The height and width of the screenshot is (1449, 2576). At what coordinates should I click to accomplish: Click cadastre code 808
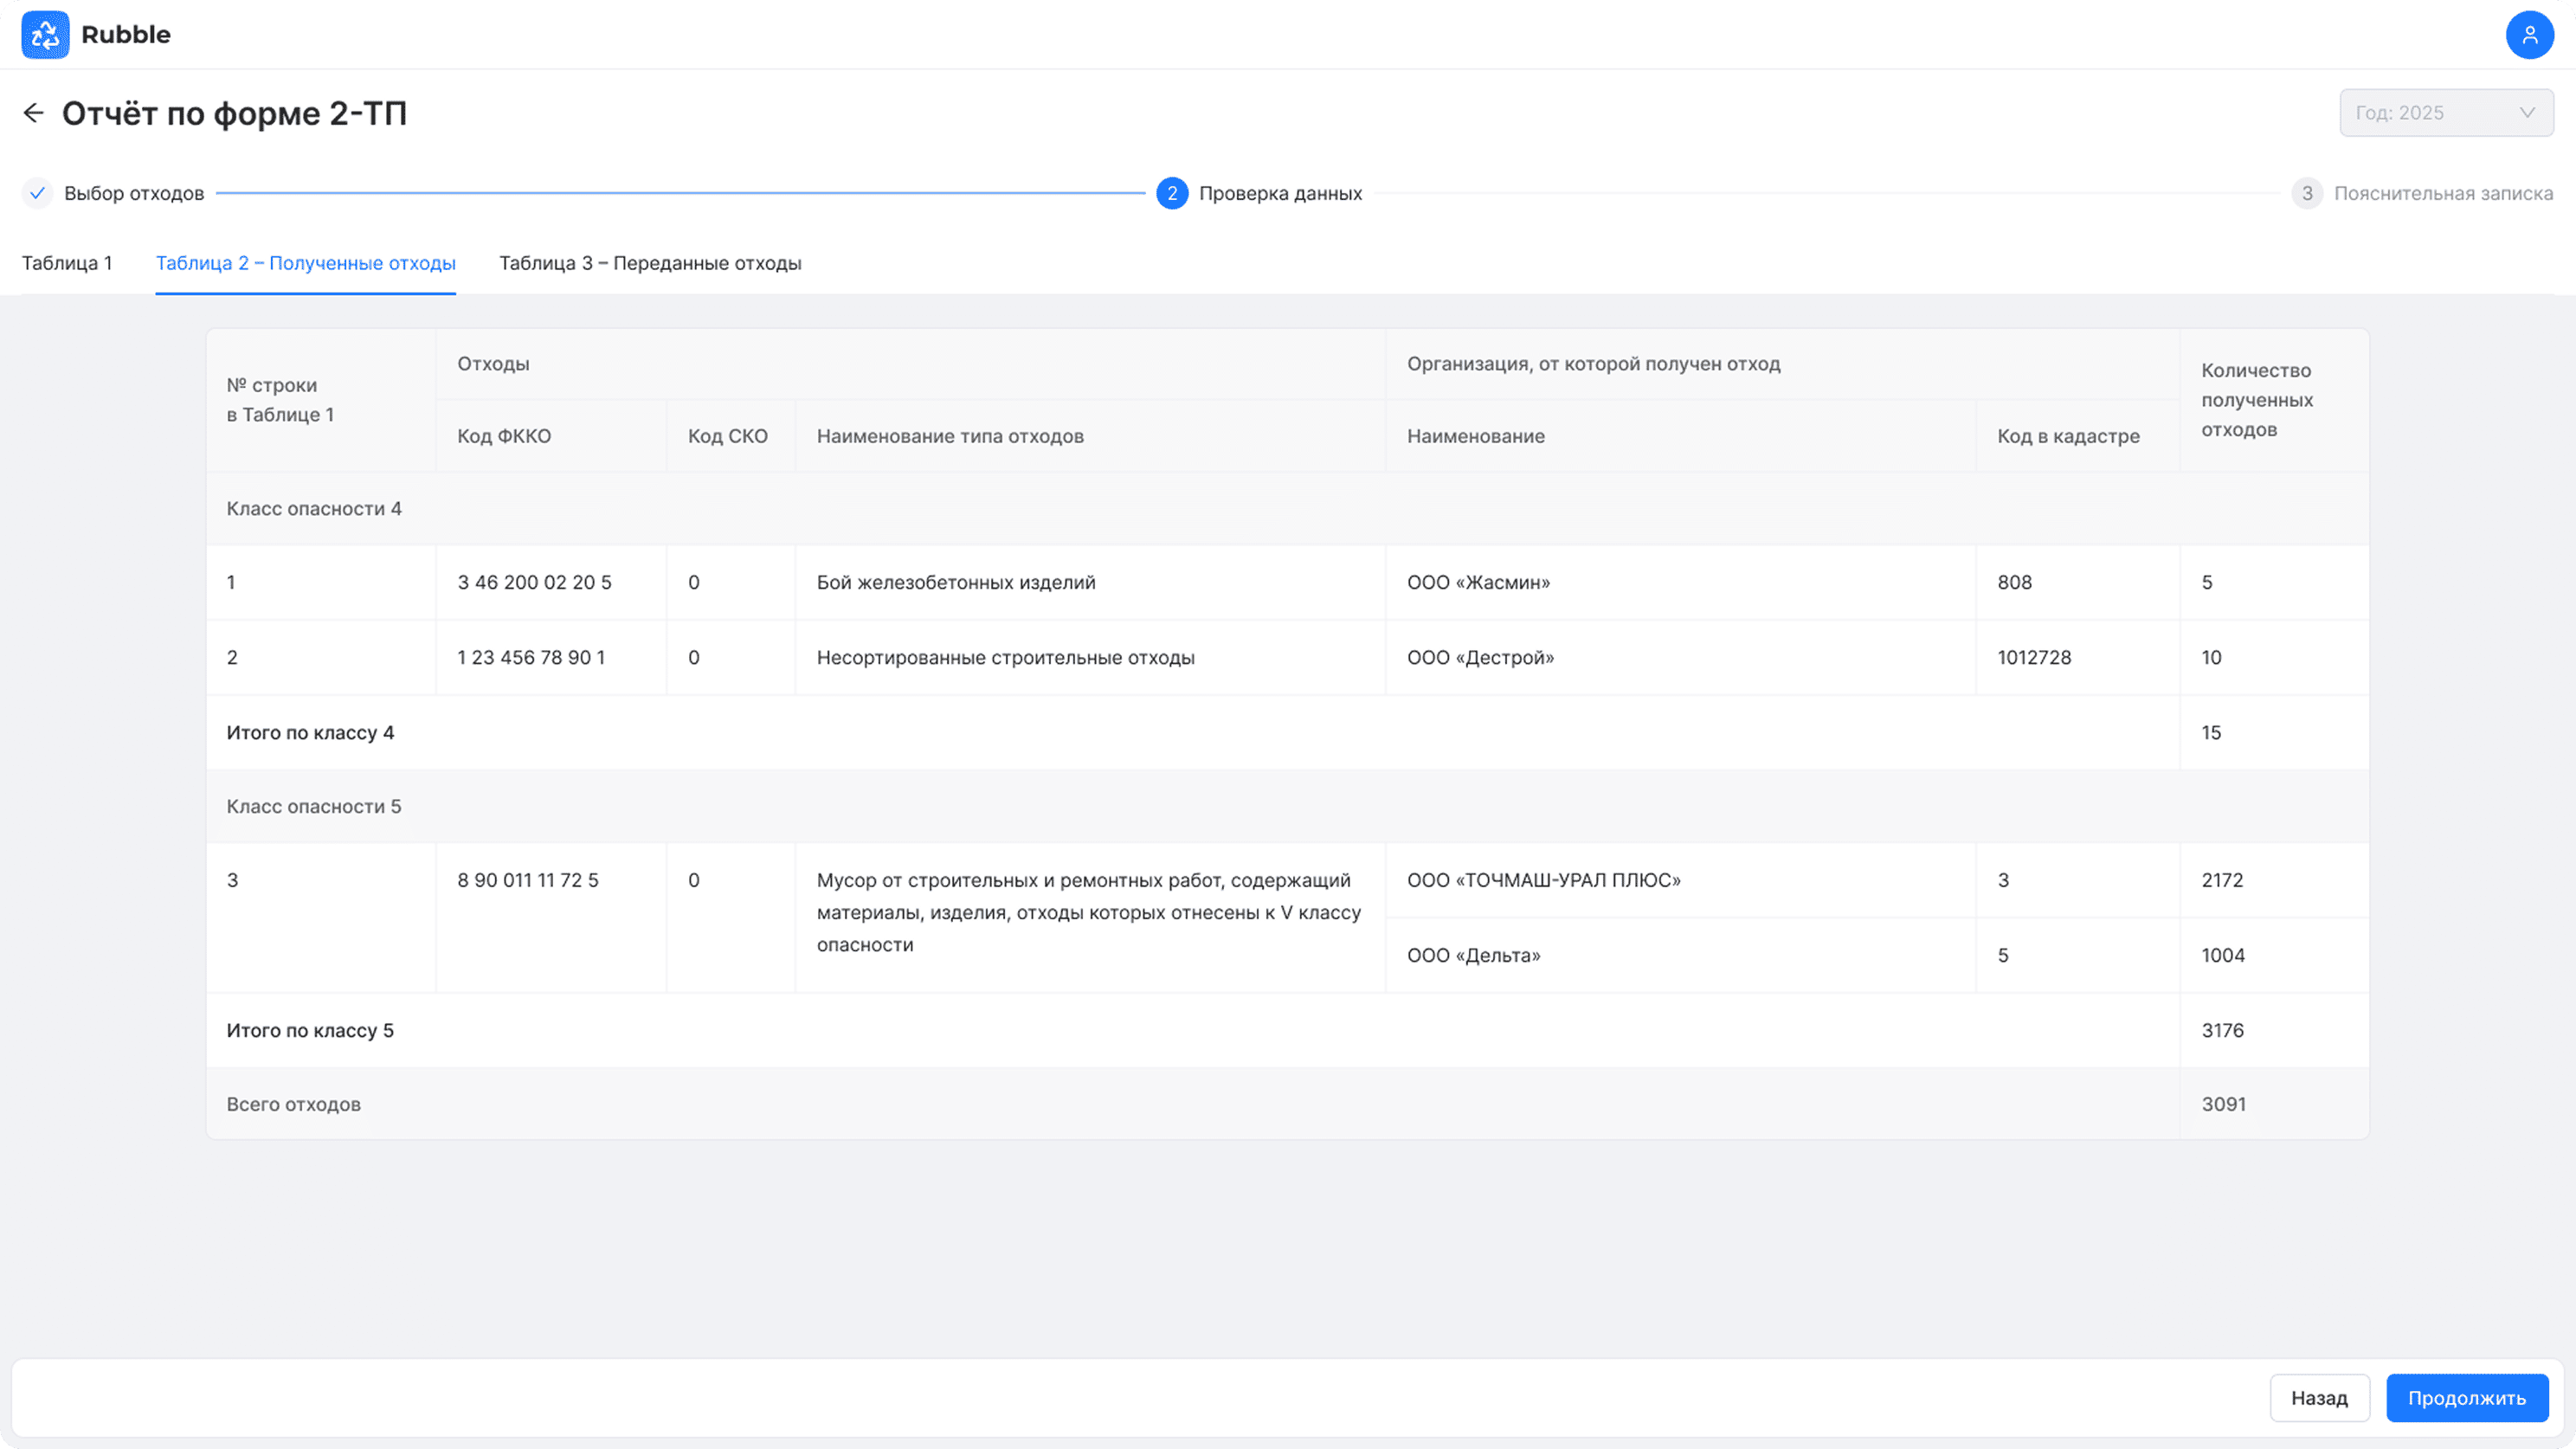pyautogui.click(x=2014, y=582)
